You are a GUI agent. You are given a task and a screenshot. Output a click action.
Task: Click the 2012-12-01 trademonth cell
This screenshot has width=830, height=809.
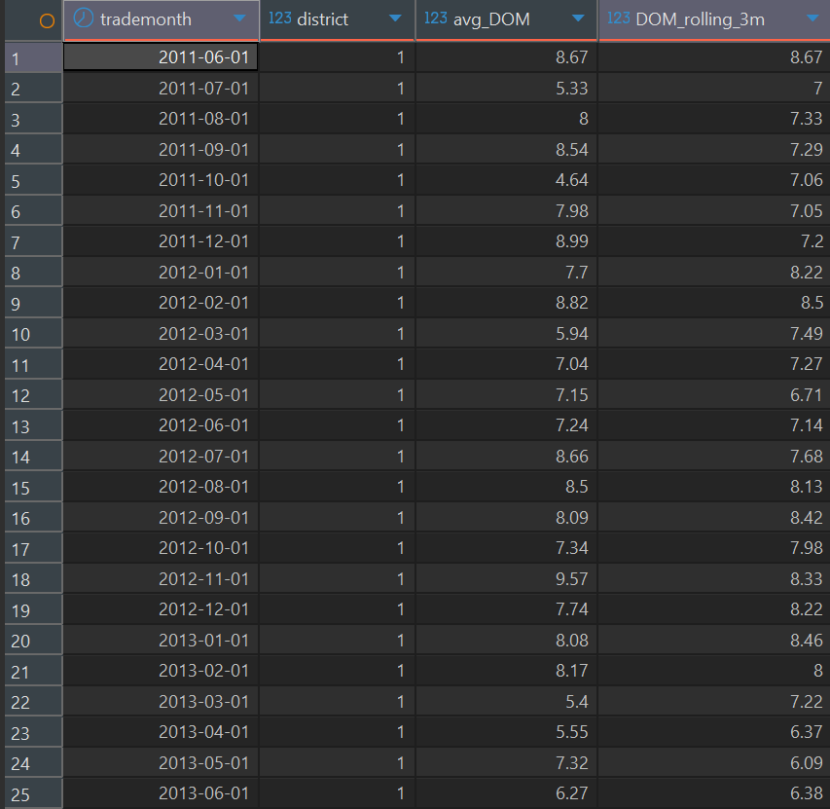pos(161,609)
